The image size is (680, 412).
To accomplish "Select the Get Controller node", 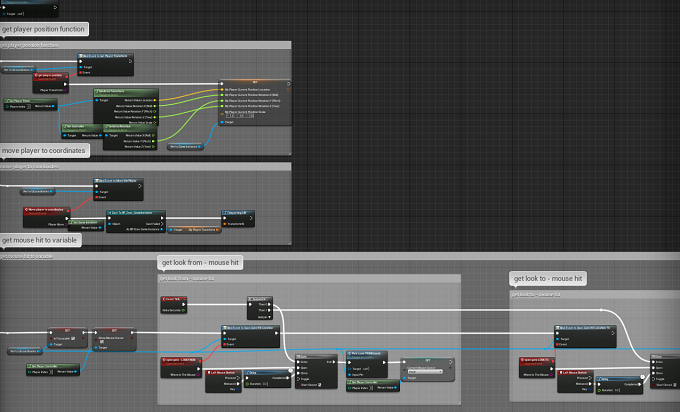I will [x=82, y=132].
